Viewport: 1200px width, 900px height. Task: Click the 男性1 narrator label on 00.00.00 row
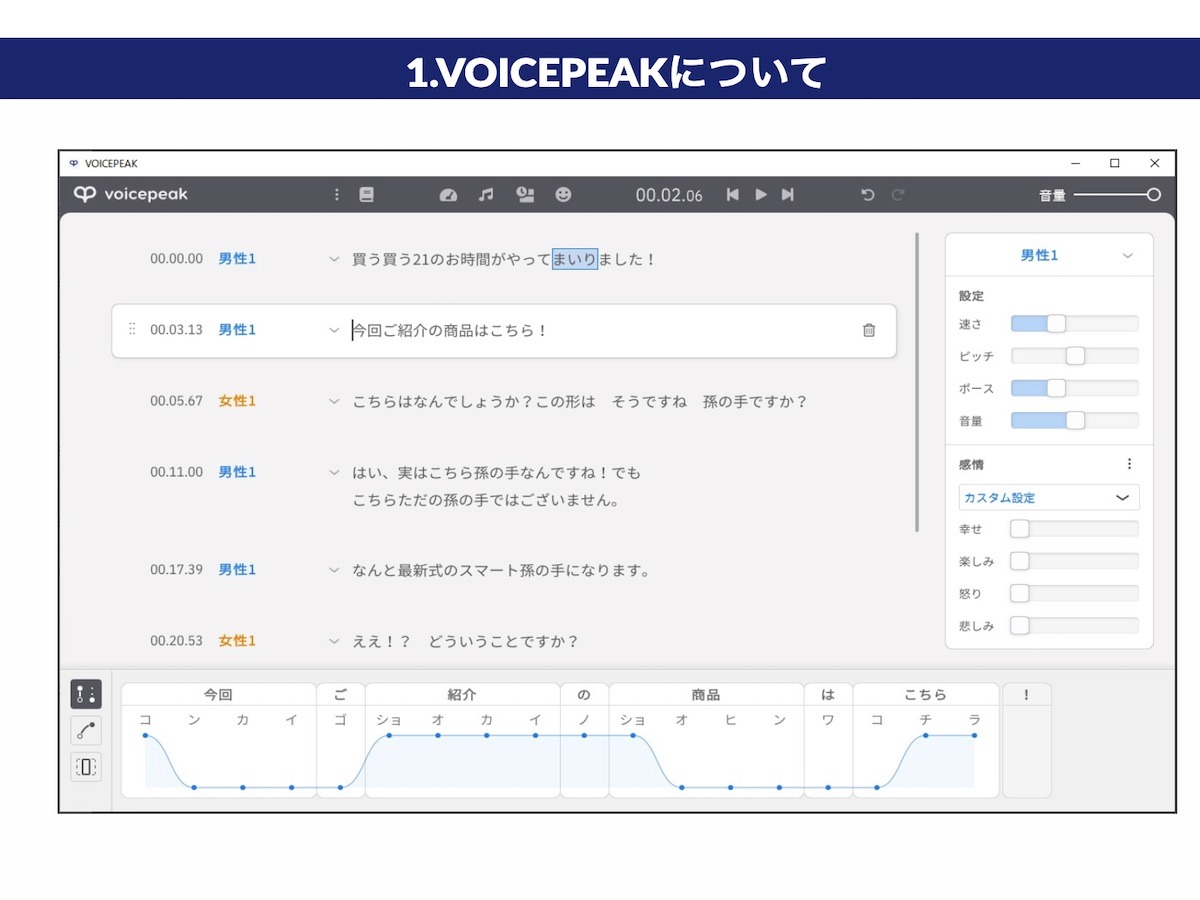click(x=237, y=259)
